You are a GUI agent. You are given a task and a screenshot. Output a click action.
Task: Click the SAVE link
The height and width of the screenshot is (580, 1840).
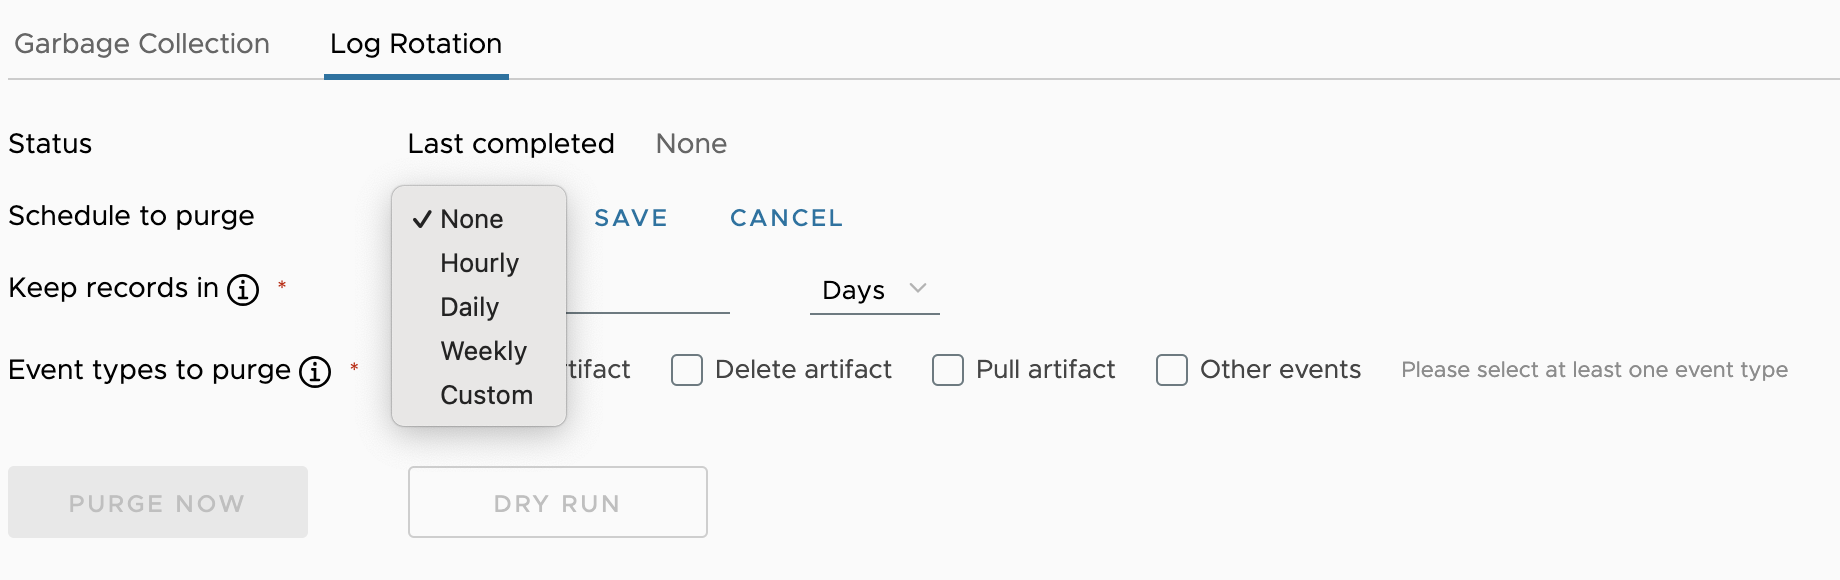pos(631,217)
